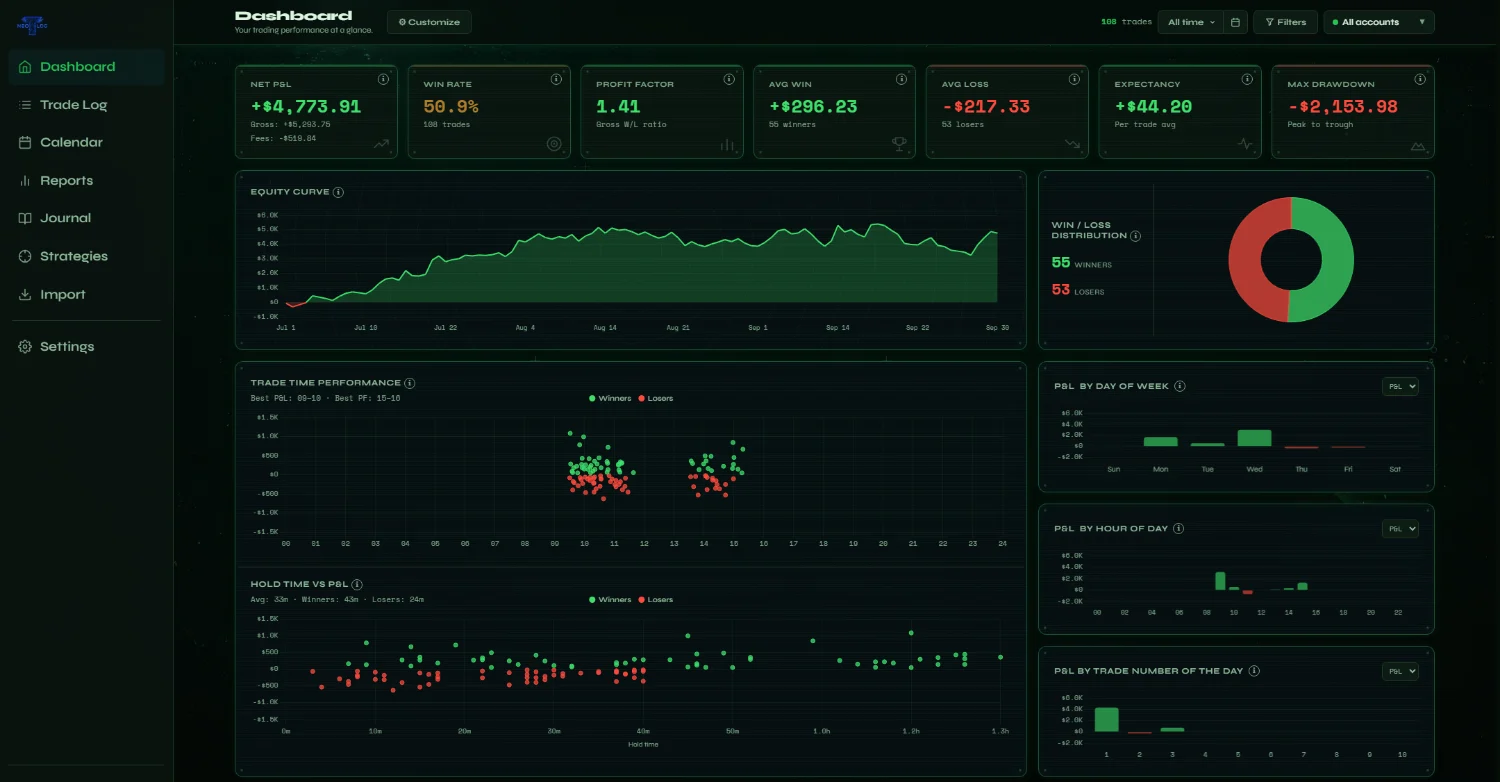The image size is (1500, 782).
Task: Open the P&L dropdown in Day of Week panel
Action: [1400, 386]
